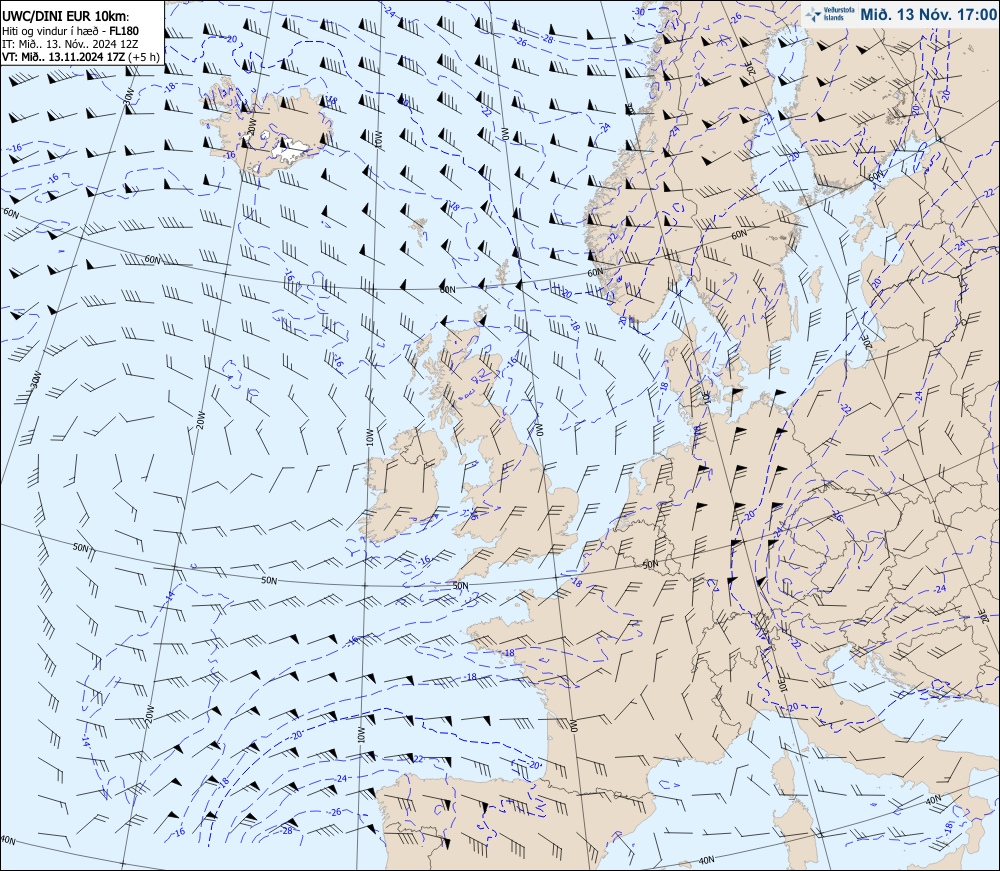Click the Shetland Islands north of Scotland
Viewport: 1000px width, 871px height.
(503, 272)
